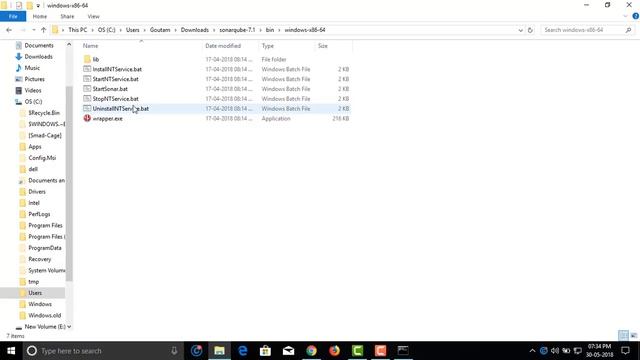Click the Type here to search box
Viewport: 640px width, 360px height.
(103, 351)
